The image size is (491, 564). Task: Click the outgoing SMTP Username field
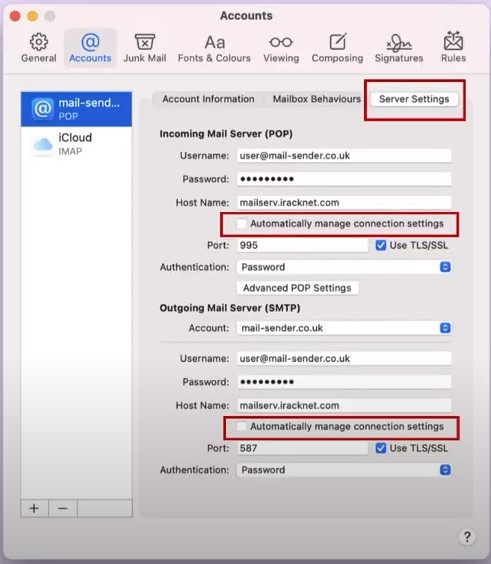pyautogui.click(x=344, y=359)
